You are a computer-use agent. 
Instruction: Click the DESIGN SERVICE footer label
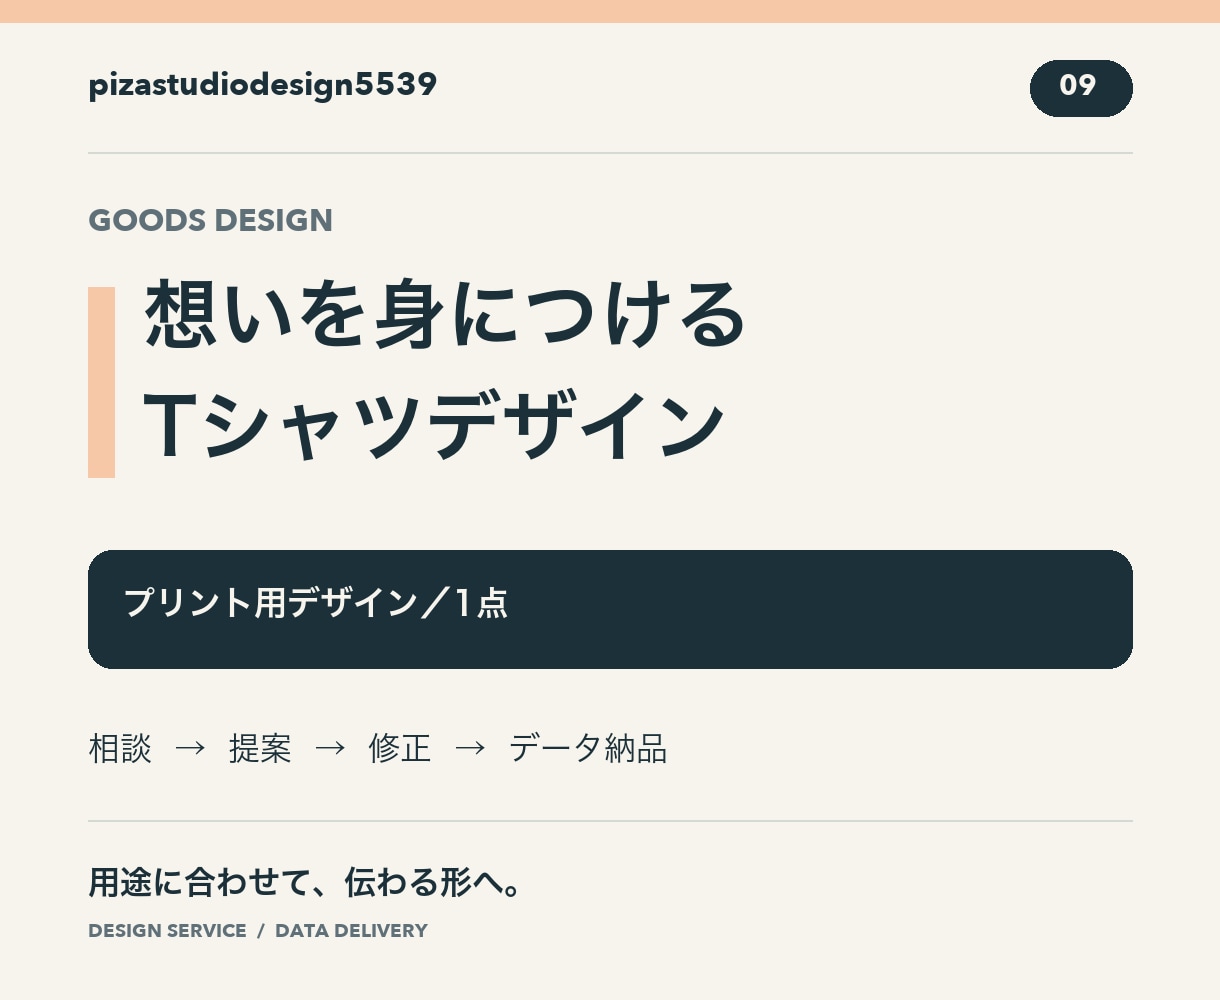click(x=167, y=931)
